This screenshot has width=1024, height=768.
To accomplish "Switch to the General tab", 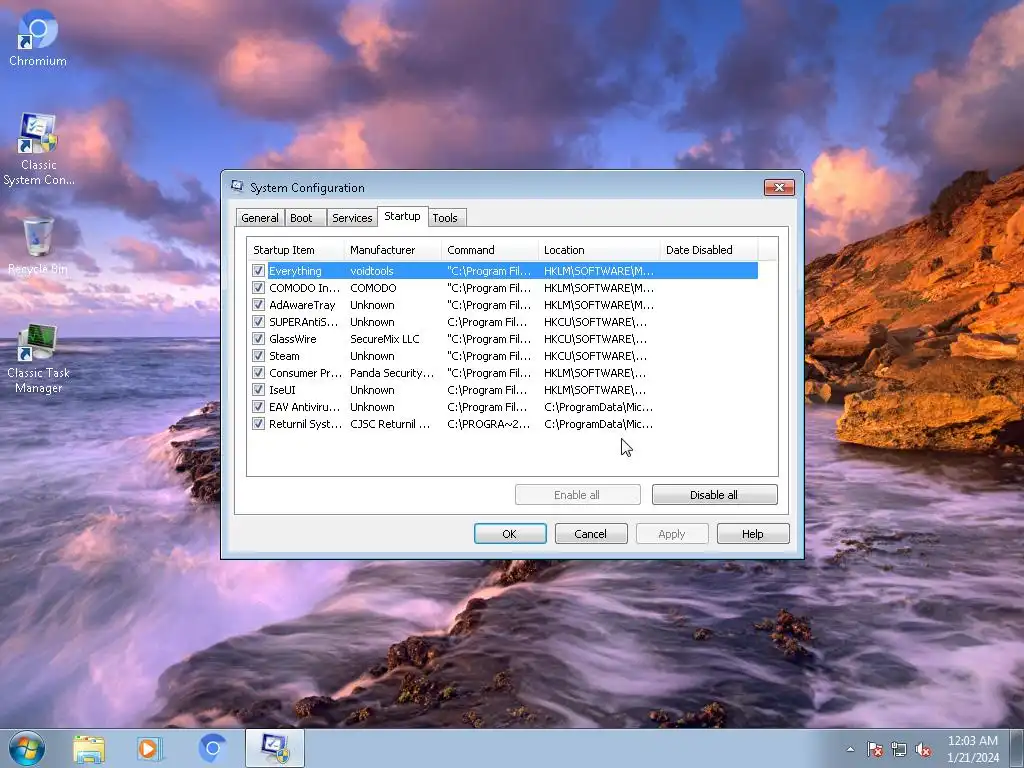I will pos(260,217).
